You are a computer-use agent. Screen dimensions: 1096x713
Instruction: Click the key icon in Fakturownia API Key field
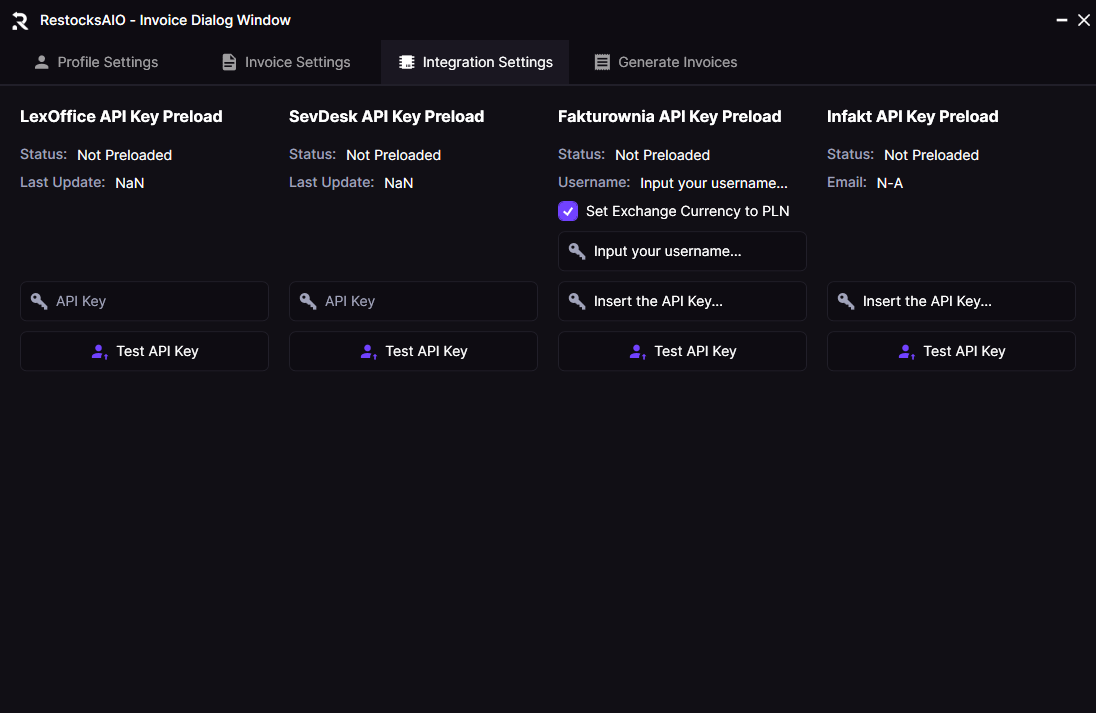(x=577, y=301)
